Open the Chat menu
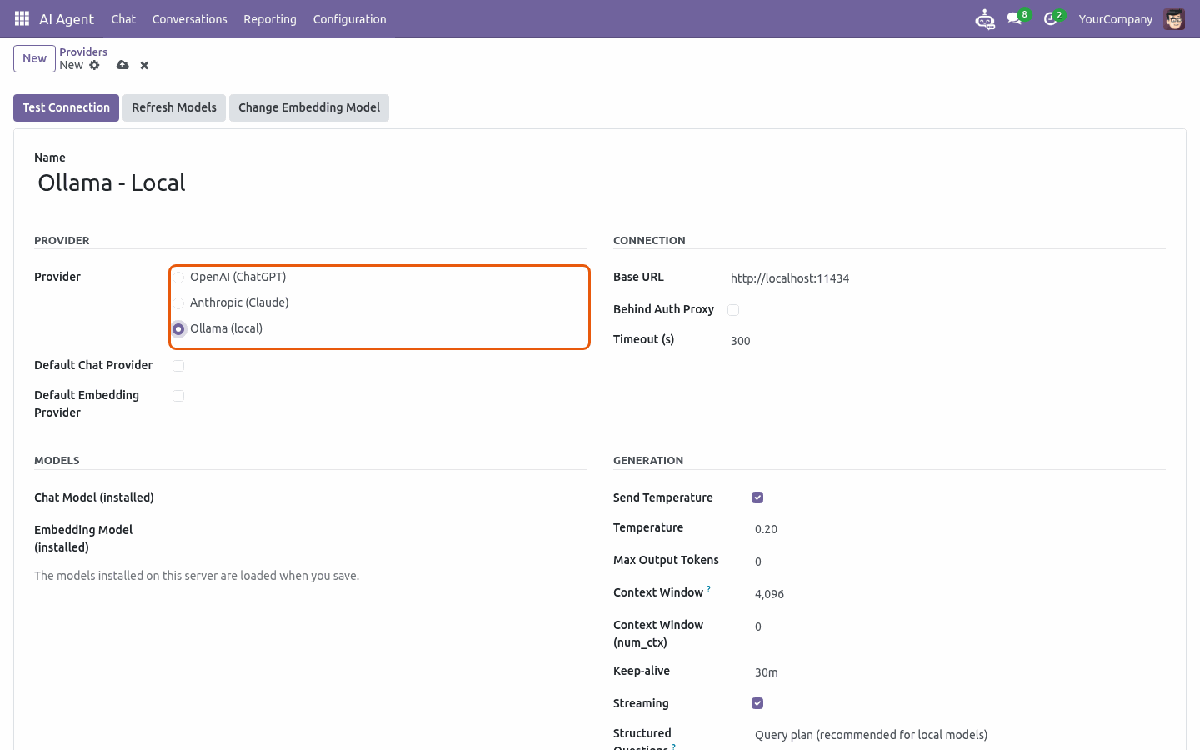The width and height of the screenshot is (1200, 750). (x=123, y=19)
